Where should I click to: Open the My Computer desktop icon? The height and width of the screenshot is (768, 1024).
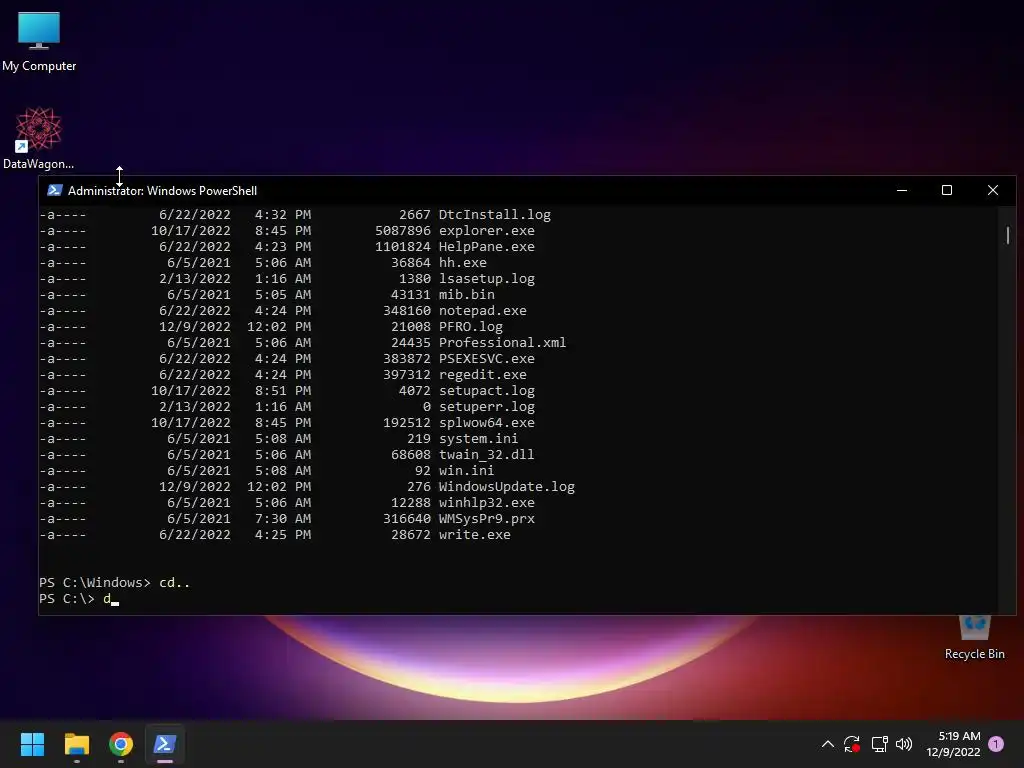[39, 41]
